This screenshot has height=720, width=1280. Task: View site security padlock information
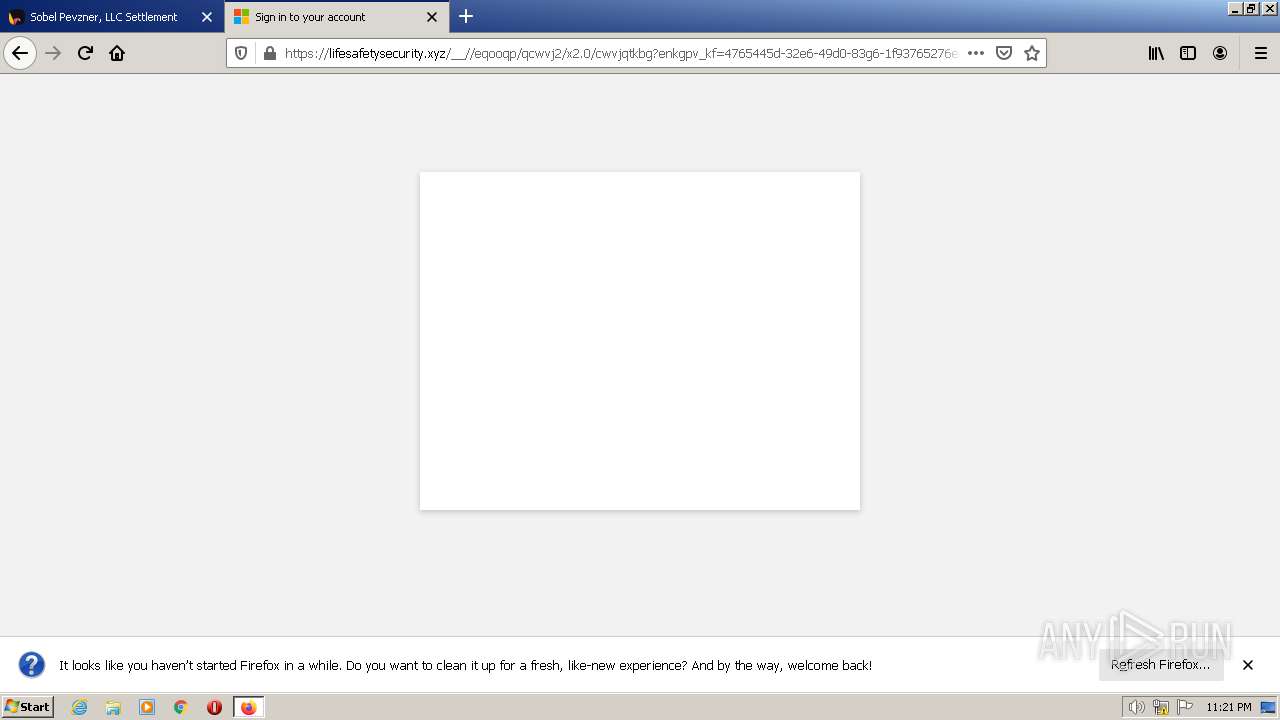point(269,53)
